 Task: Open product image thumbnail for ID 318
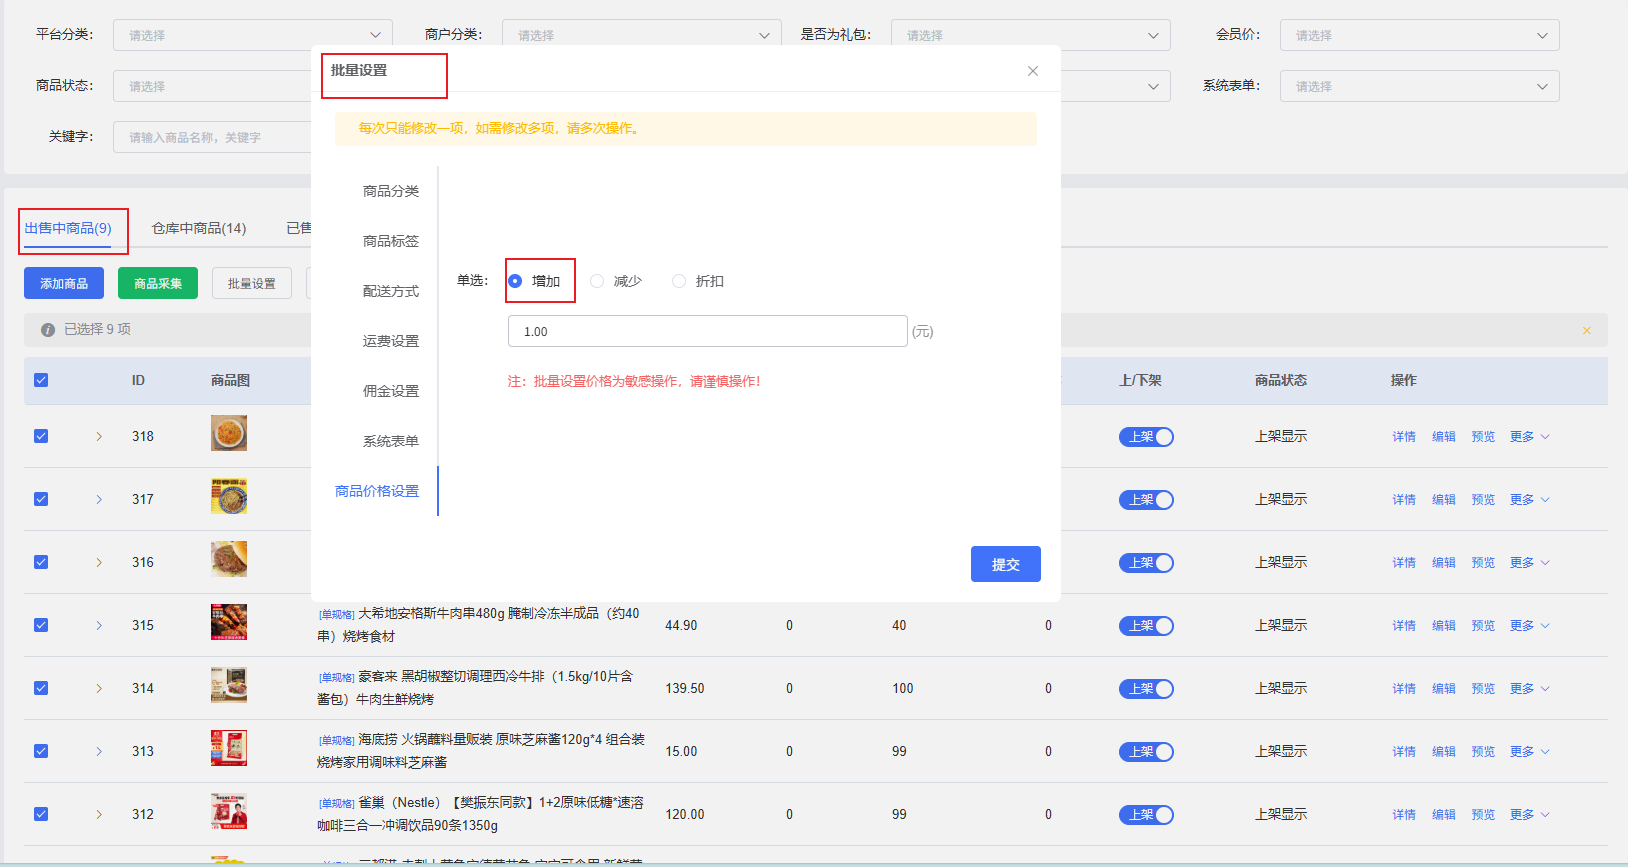click(x=229, y=434)
